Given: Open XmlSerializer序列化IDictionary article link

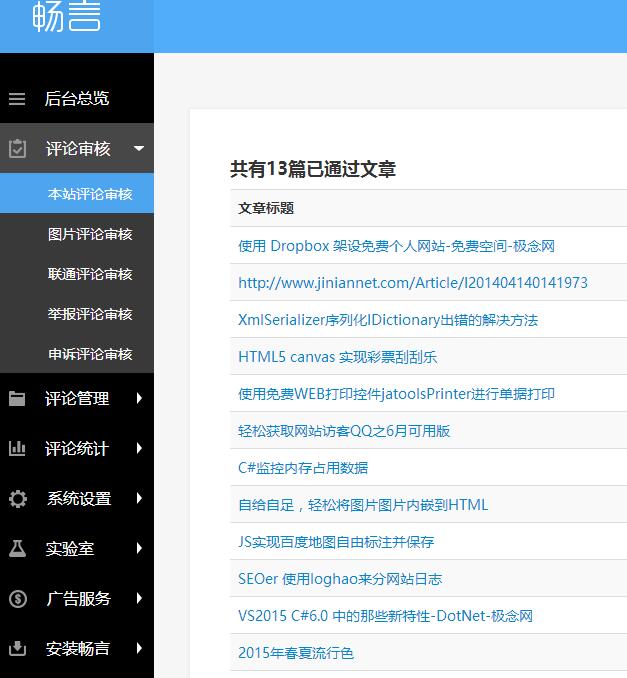Looking at the screenshot, I should click(x=388, y=320).
